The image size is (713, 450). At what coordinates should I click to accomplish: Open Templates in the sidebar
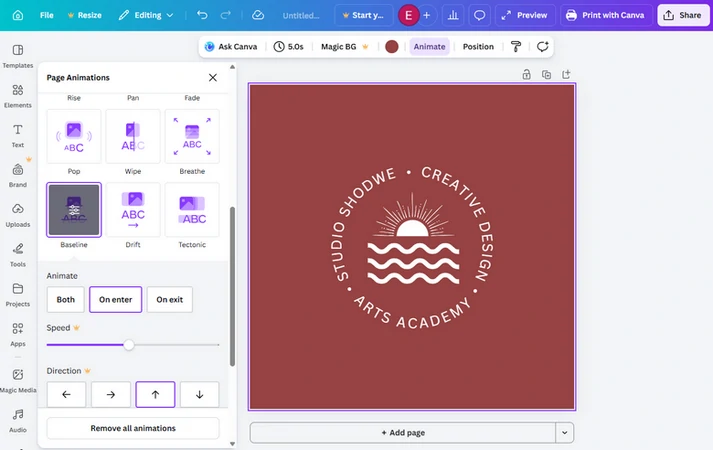pyautogui.click(x=18, y=56)
